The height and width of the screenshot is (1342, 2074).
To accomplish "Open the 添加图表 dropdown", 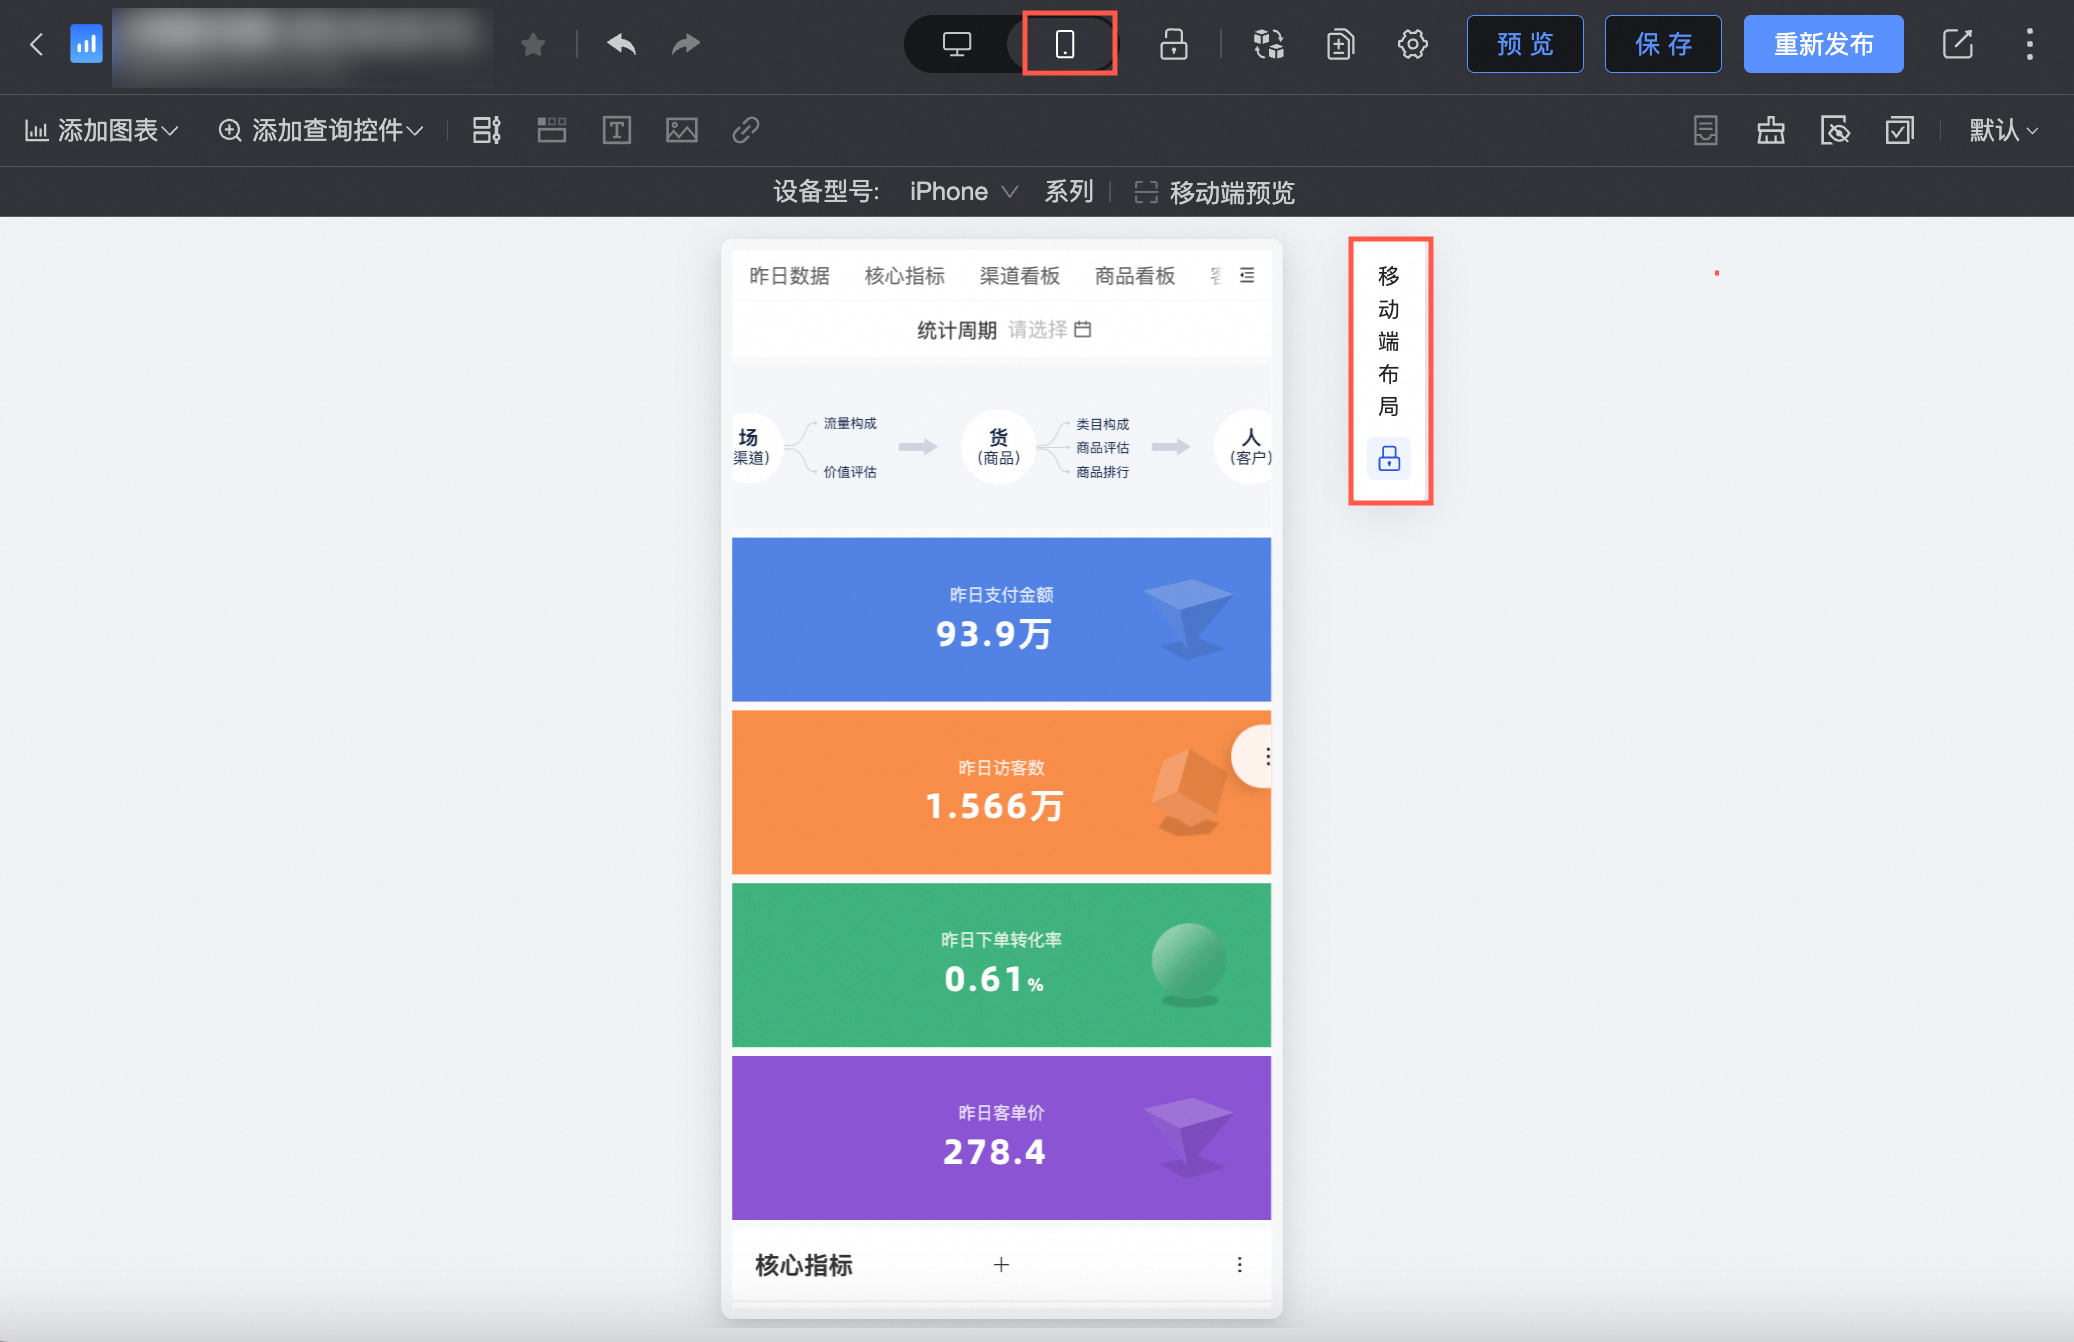I will click(102, 130).
